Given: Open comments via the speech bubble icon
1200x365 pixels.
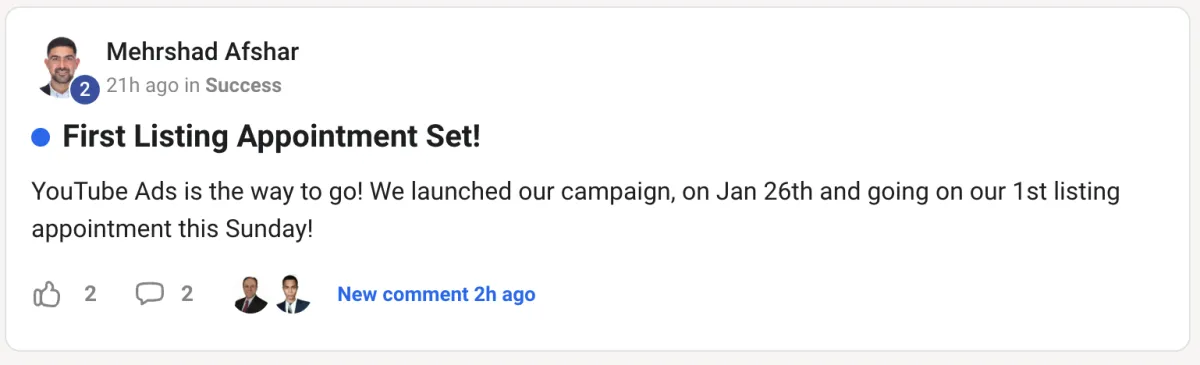Looking at the screenshot, I should pyautogui.click(x=150, y=294).
